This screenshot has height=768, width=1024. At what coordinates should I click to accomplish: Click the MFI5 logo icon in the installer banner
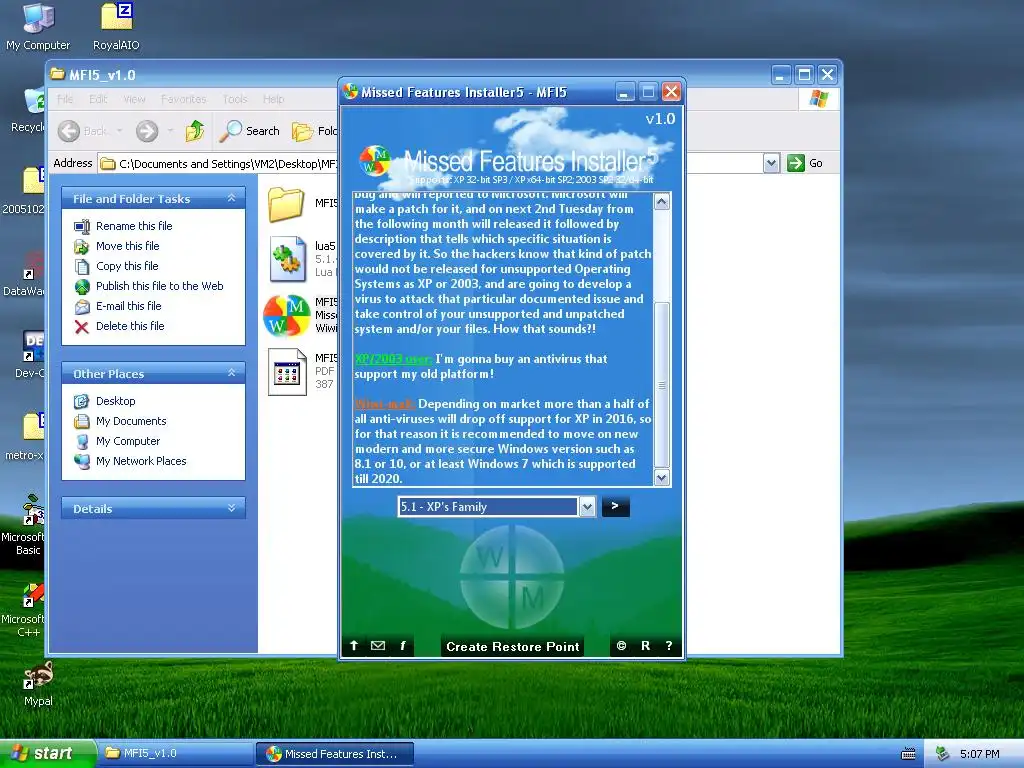375,161
